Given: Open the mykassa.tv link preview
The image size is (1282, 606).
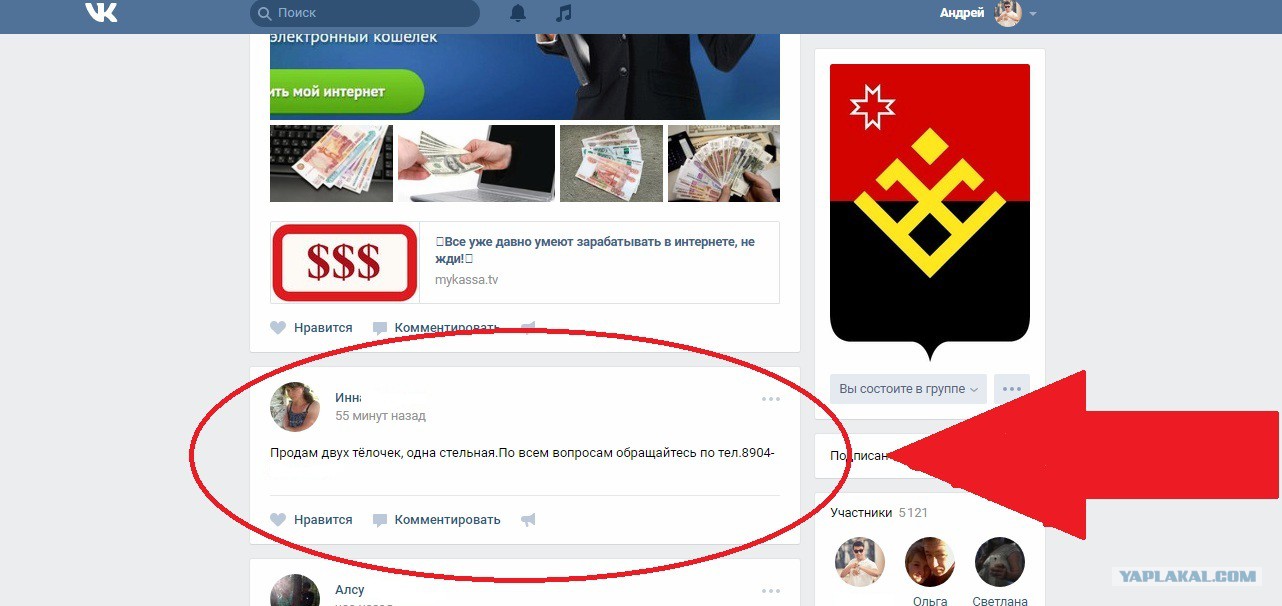Looking at the screenshot, I should click(525, 262).
